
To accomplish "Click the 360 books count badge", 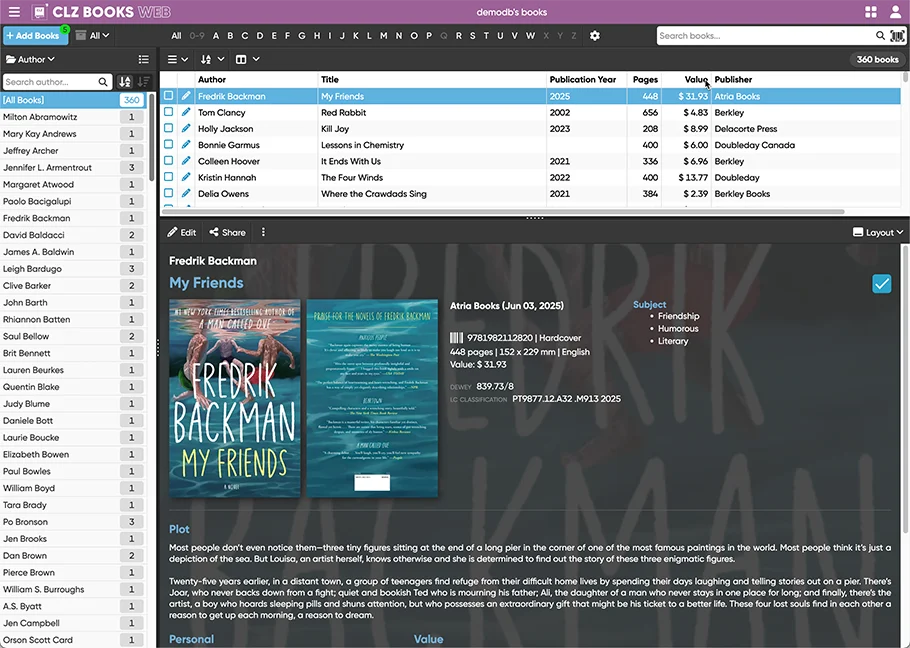I will point(877,59).
